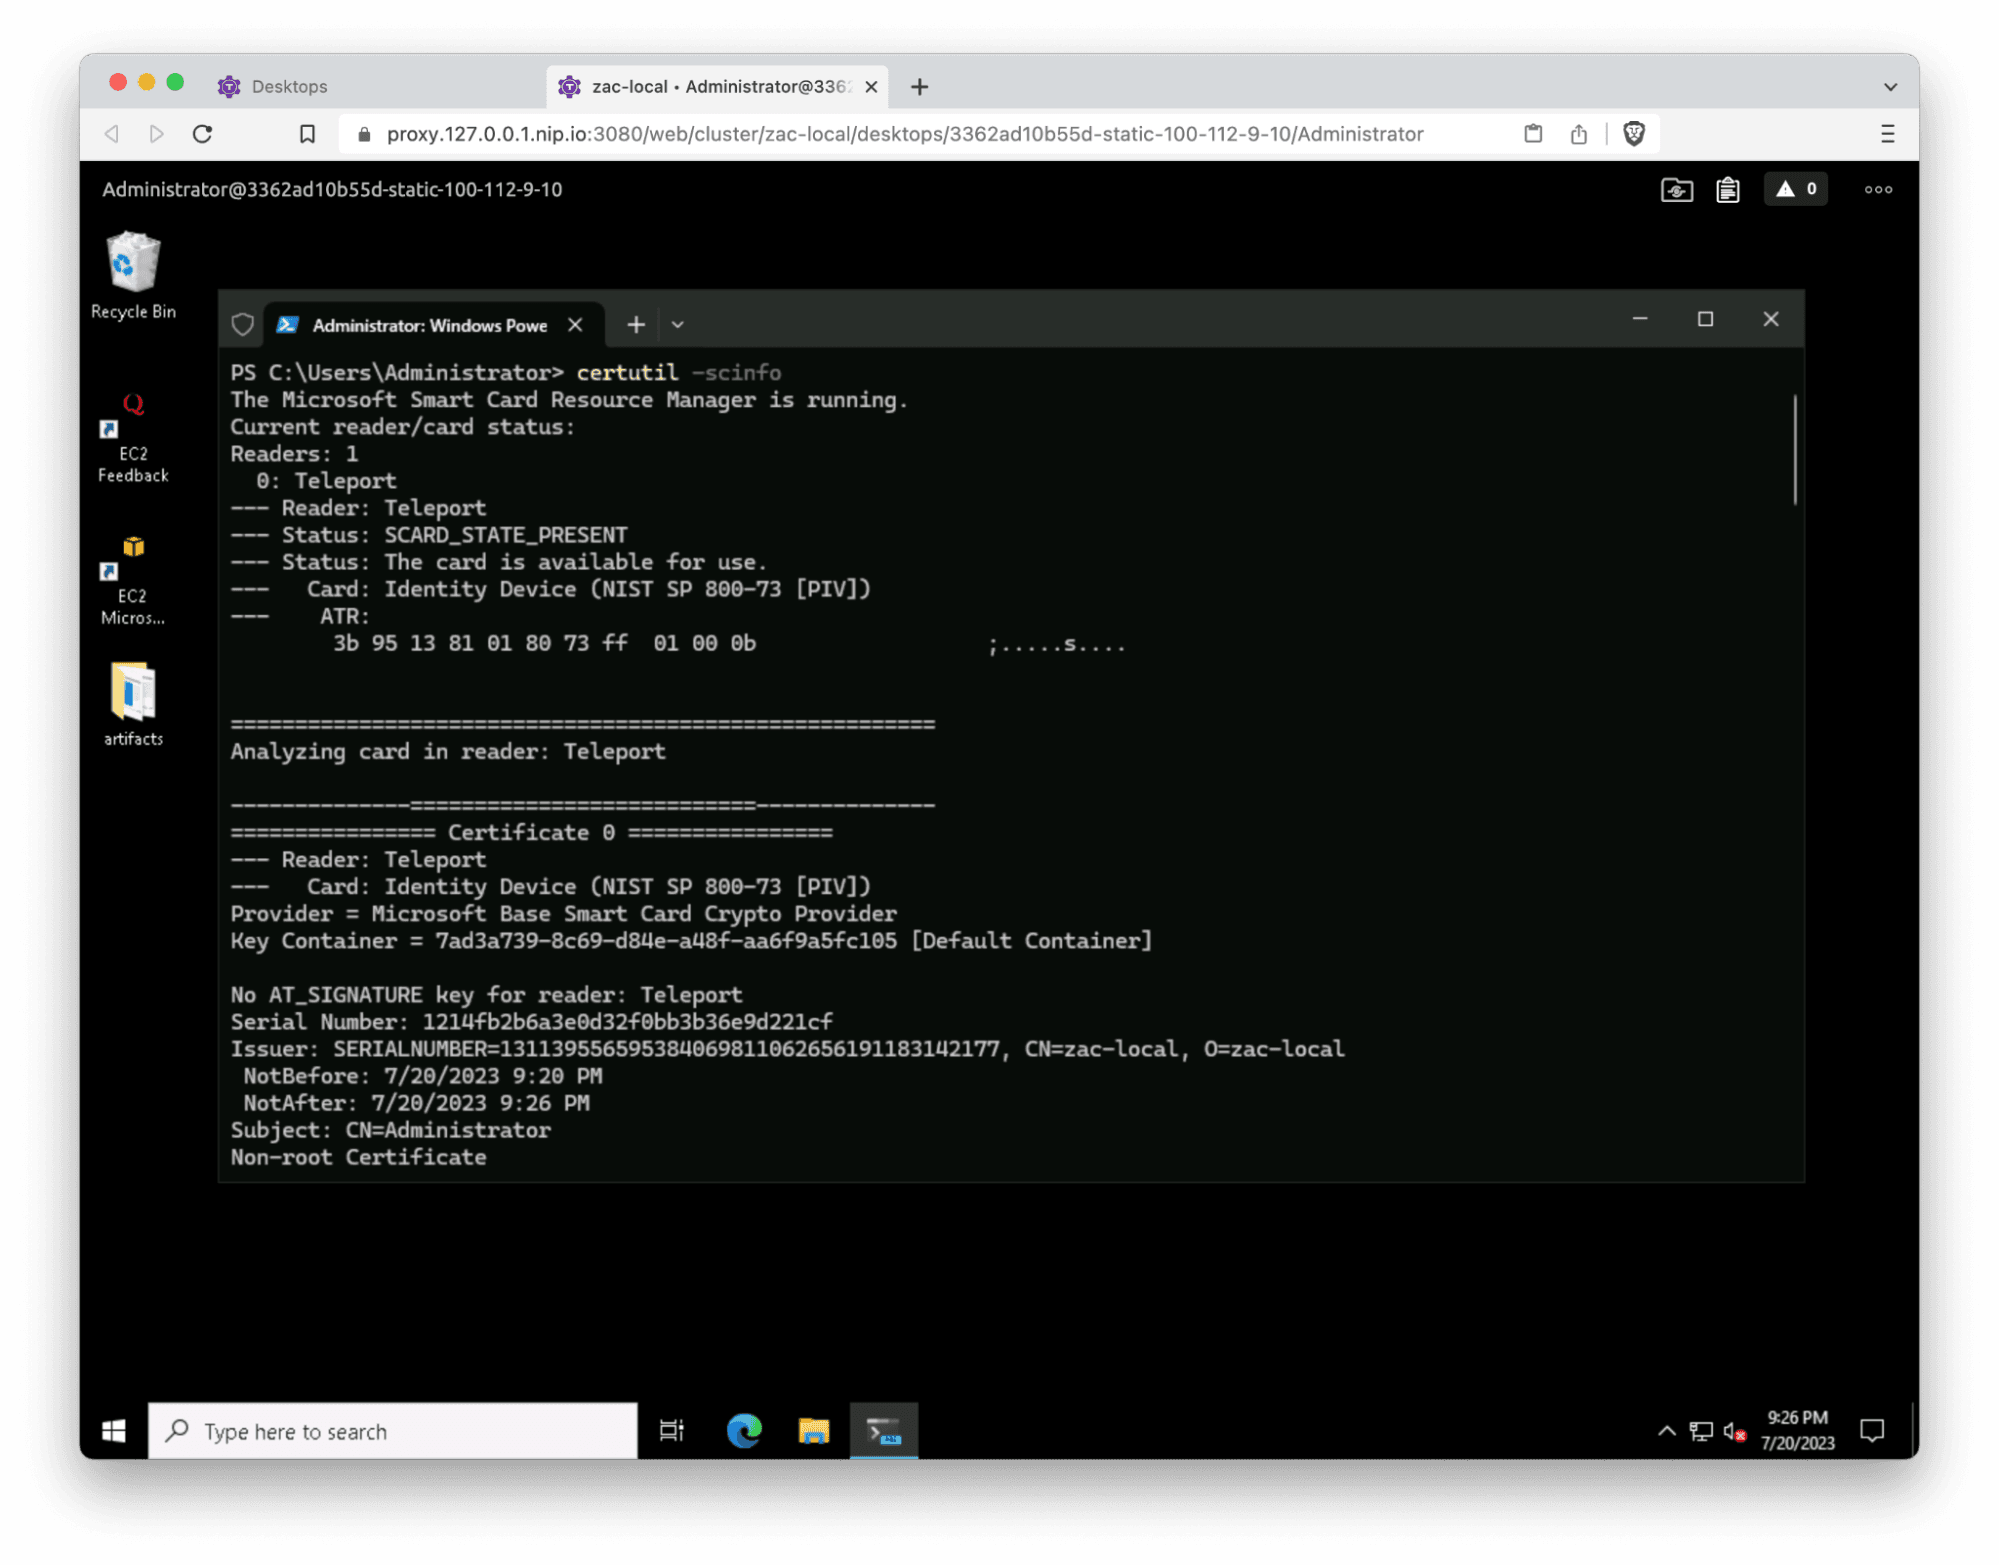Open the EC2 Feedback shortcut
The height and width of the screenshot is (1565, 1999).
point(133,438)
